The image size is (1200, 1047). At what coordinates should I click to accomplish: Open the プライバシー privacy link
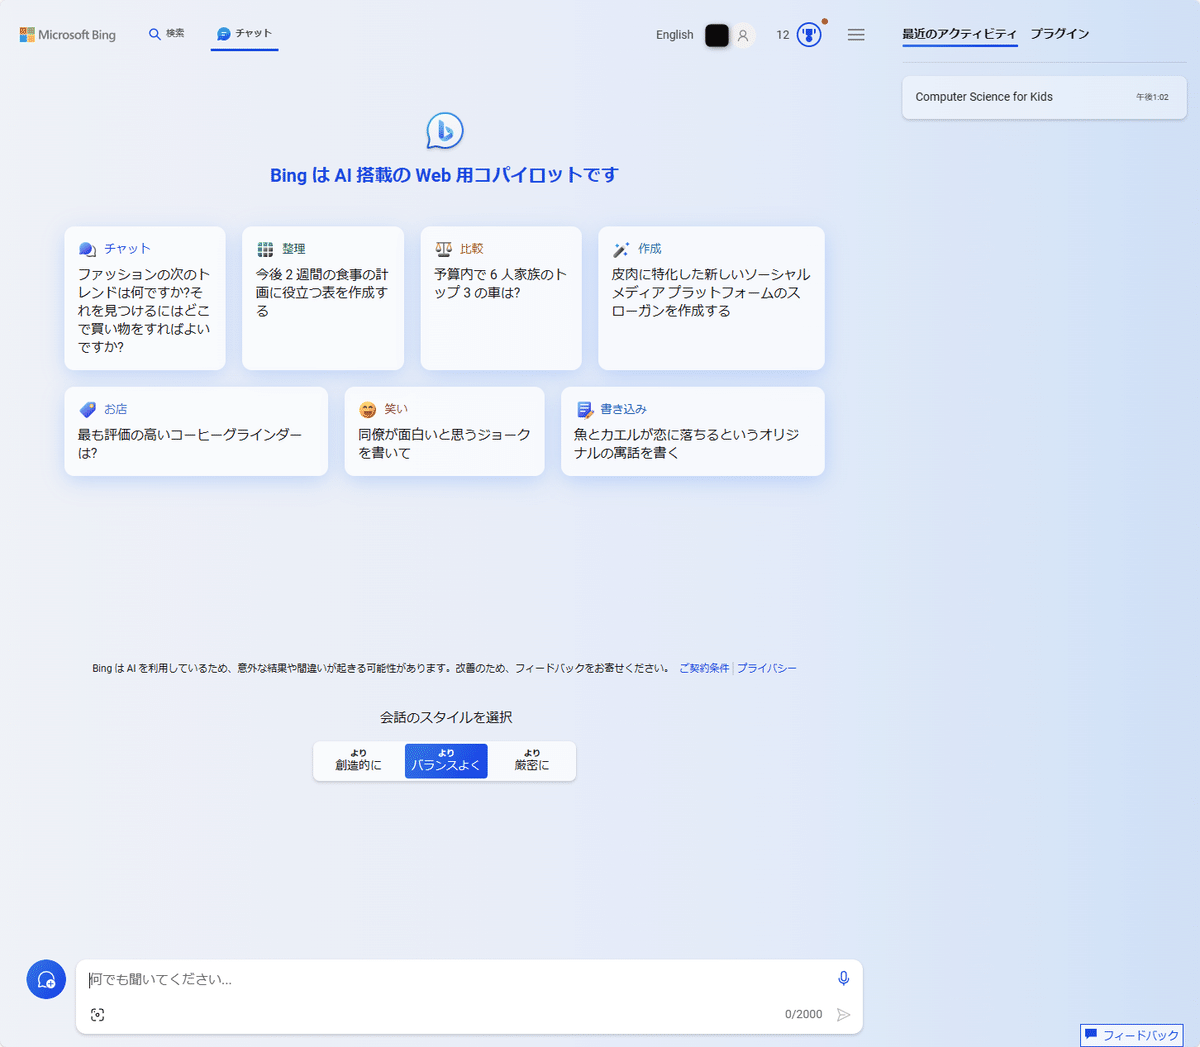pos(767,668)
